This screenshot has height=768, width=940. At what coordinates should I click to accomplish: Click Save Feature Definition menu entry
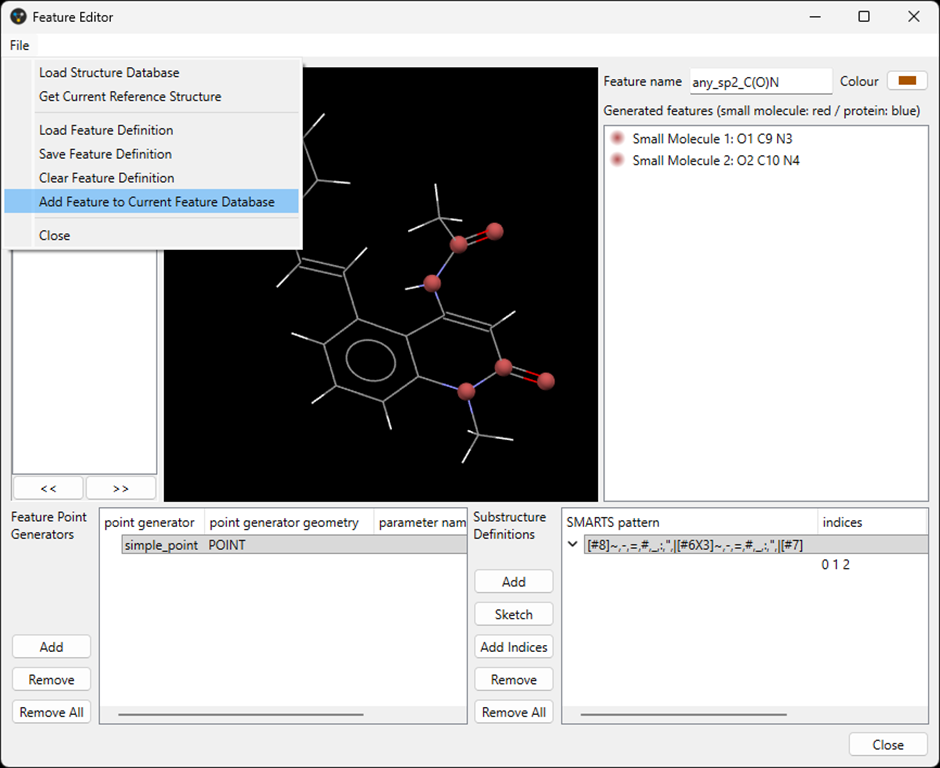105,154
